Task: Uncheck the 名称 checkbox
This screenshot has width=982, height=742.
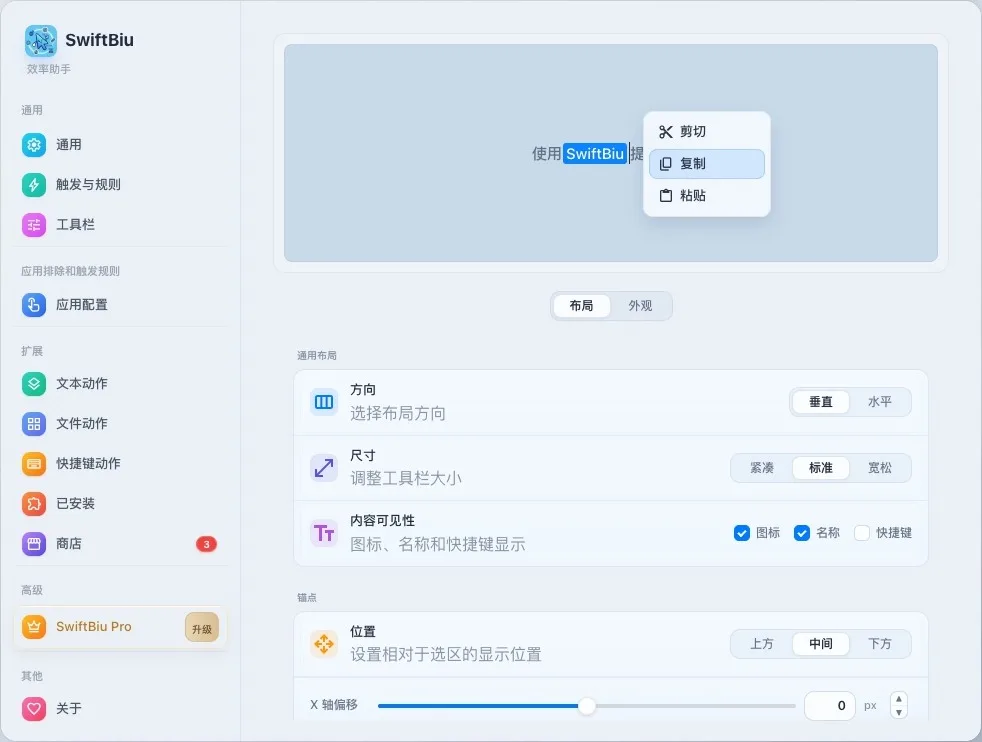Action: click(x=802, y=533)
